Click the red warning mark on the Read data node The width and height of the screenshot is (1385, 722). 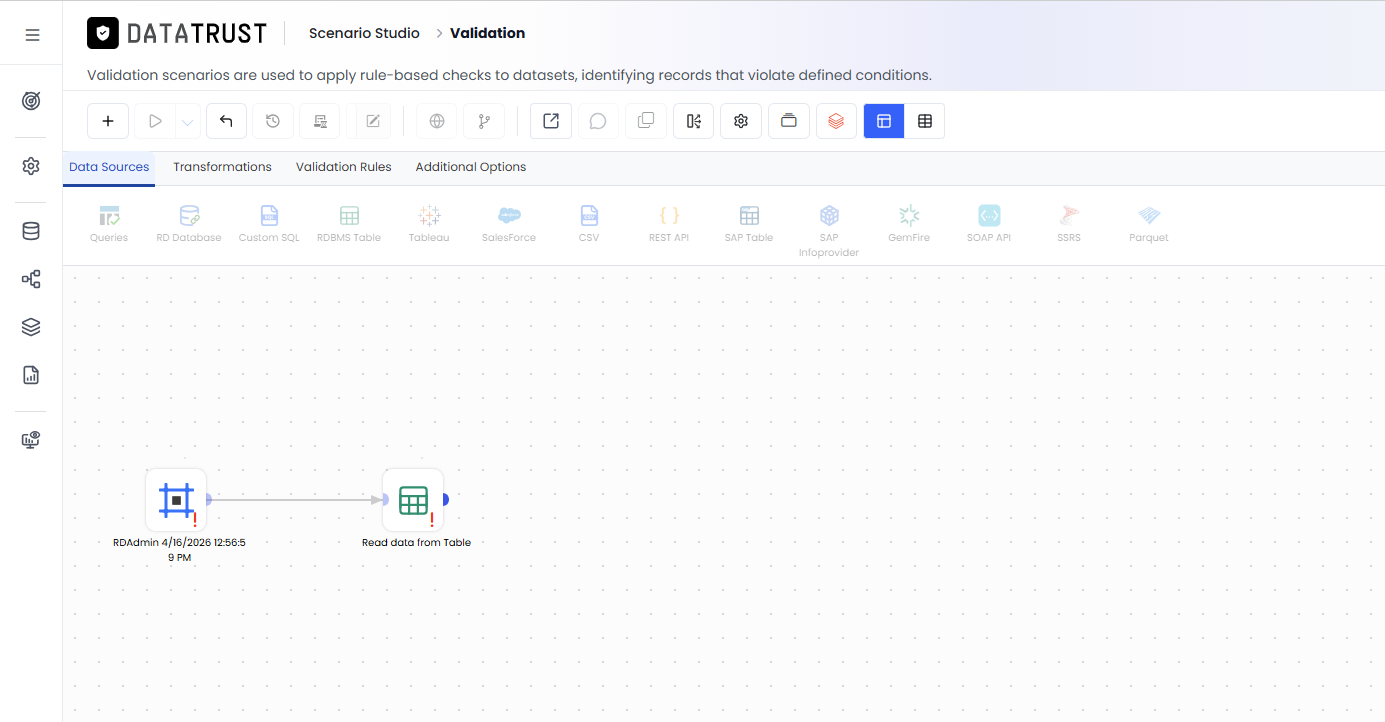pos(432,520)
